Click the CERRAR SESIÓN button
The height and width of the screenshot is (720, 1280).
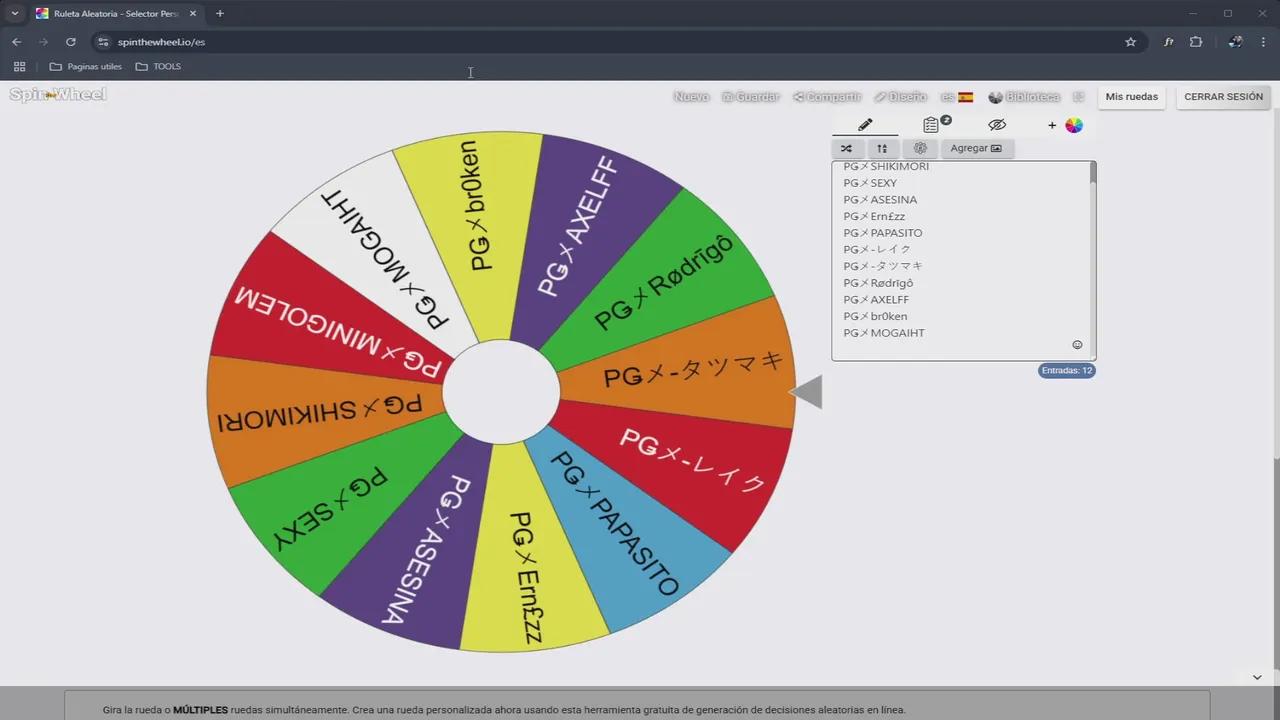pyautogui.click(x=1223, y=97)
